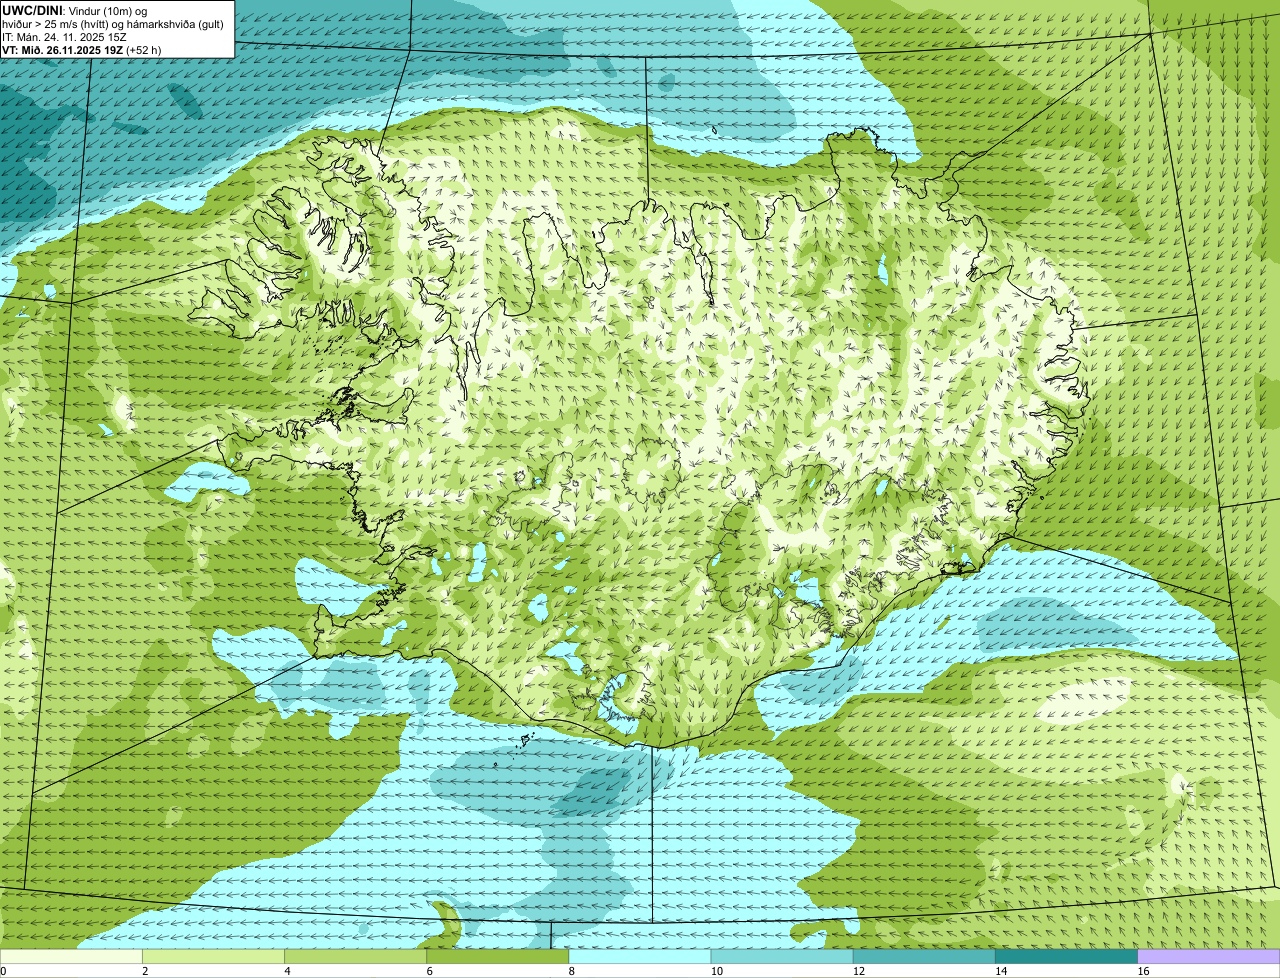
Task: Click the 12–14 m/s teal legend swatch
Action: (924, 957)
